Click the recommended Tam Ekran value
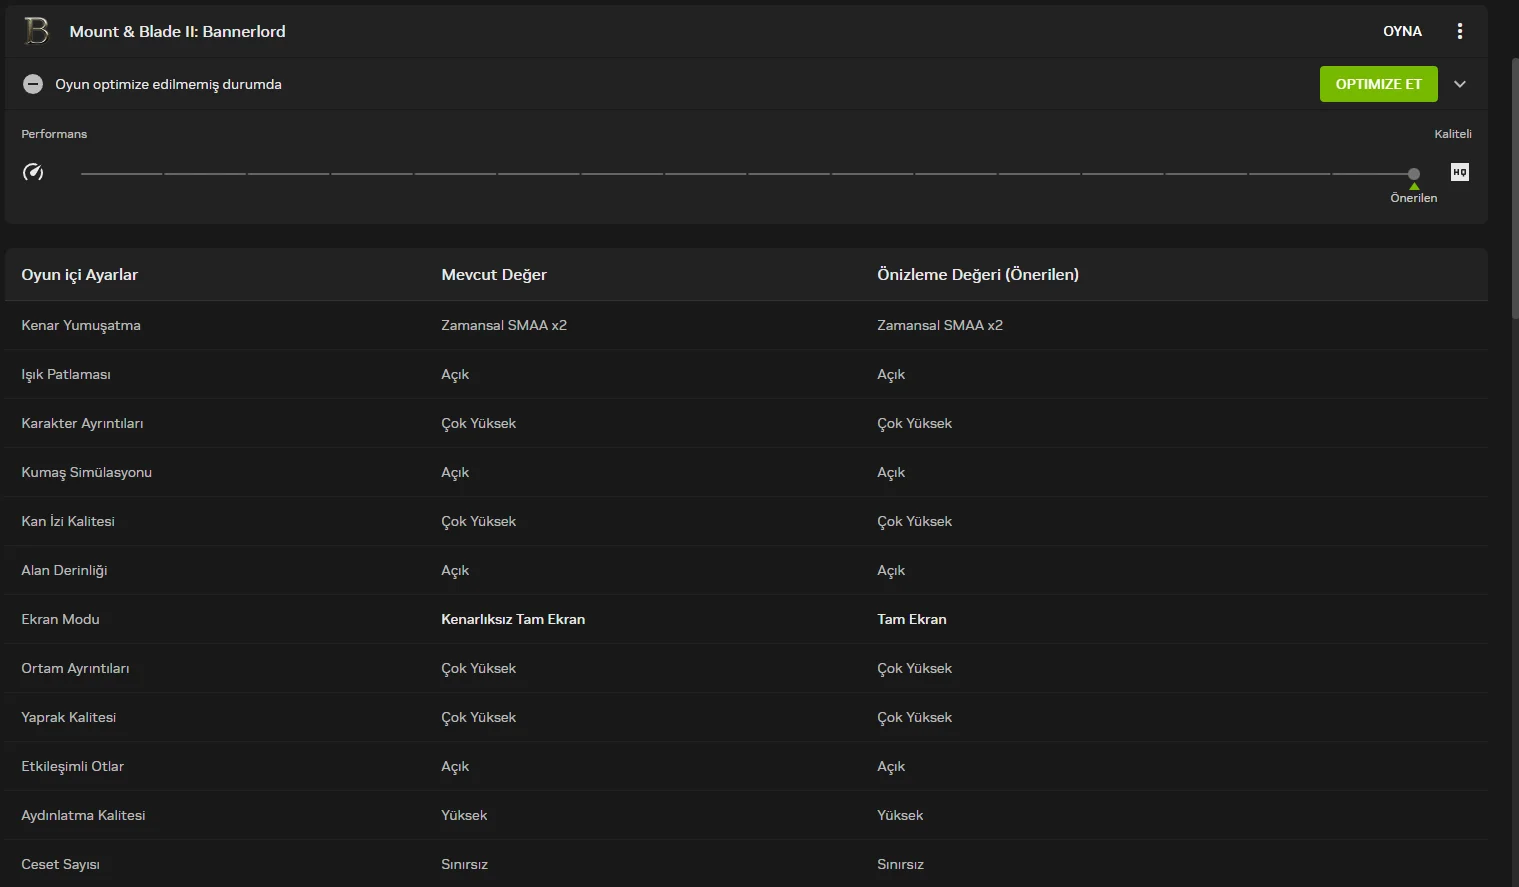Screen dimensions: 1519x887 pos(911,619)
